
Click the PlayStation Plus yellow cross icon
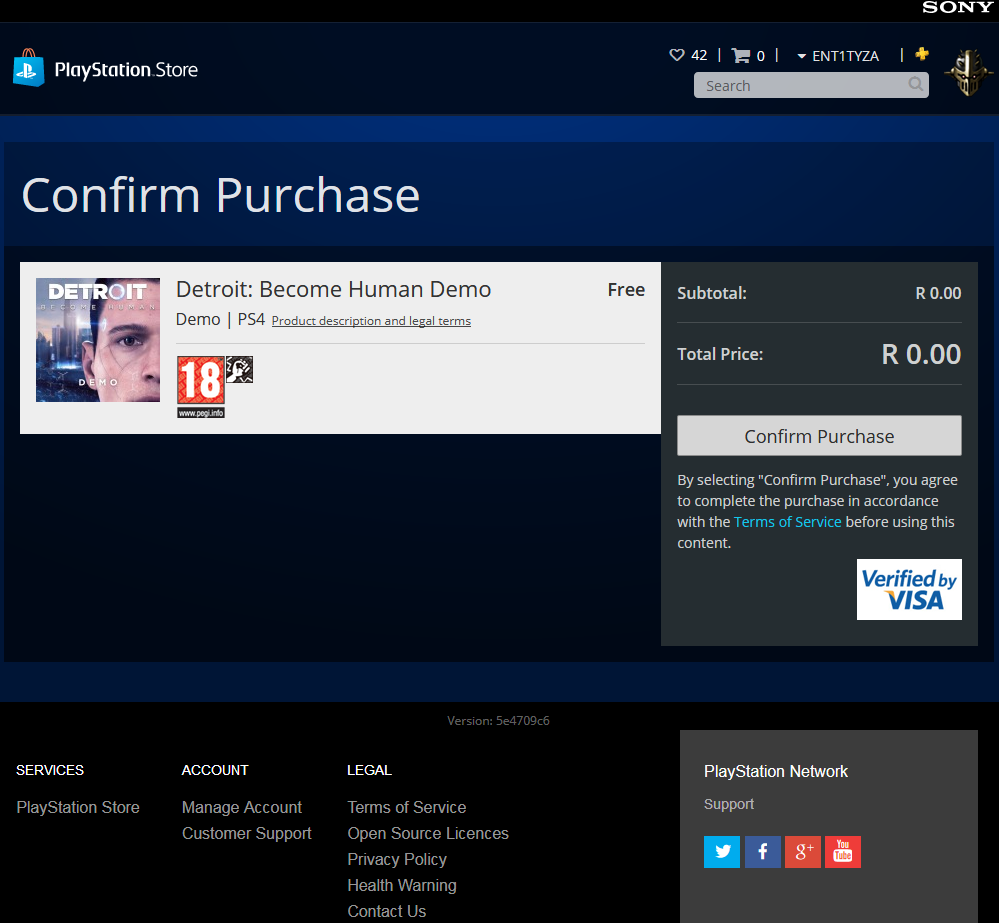921,54
